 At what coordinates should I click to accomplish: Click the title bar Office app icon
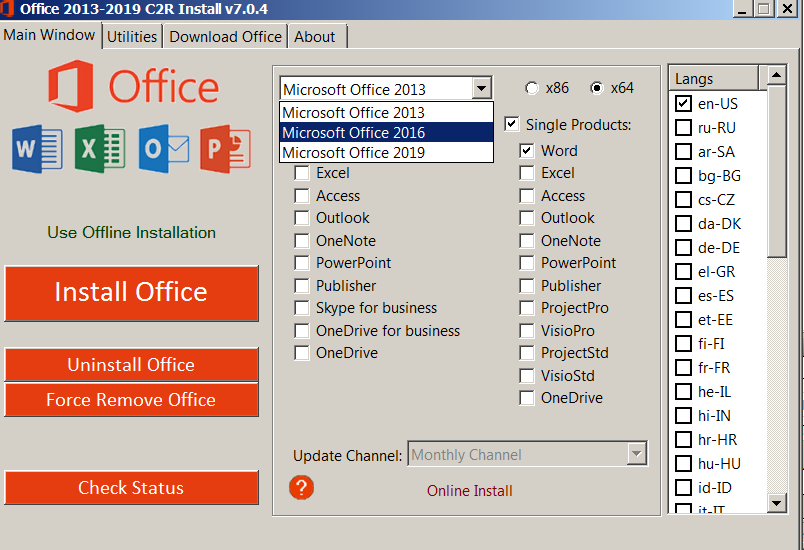(x=7, y=8)
